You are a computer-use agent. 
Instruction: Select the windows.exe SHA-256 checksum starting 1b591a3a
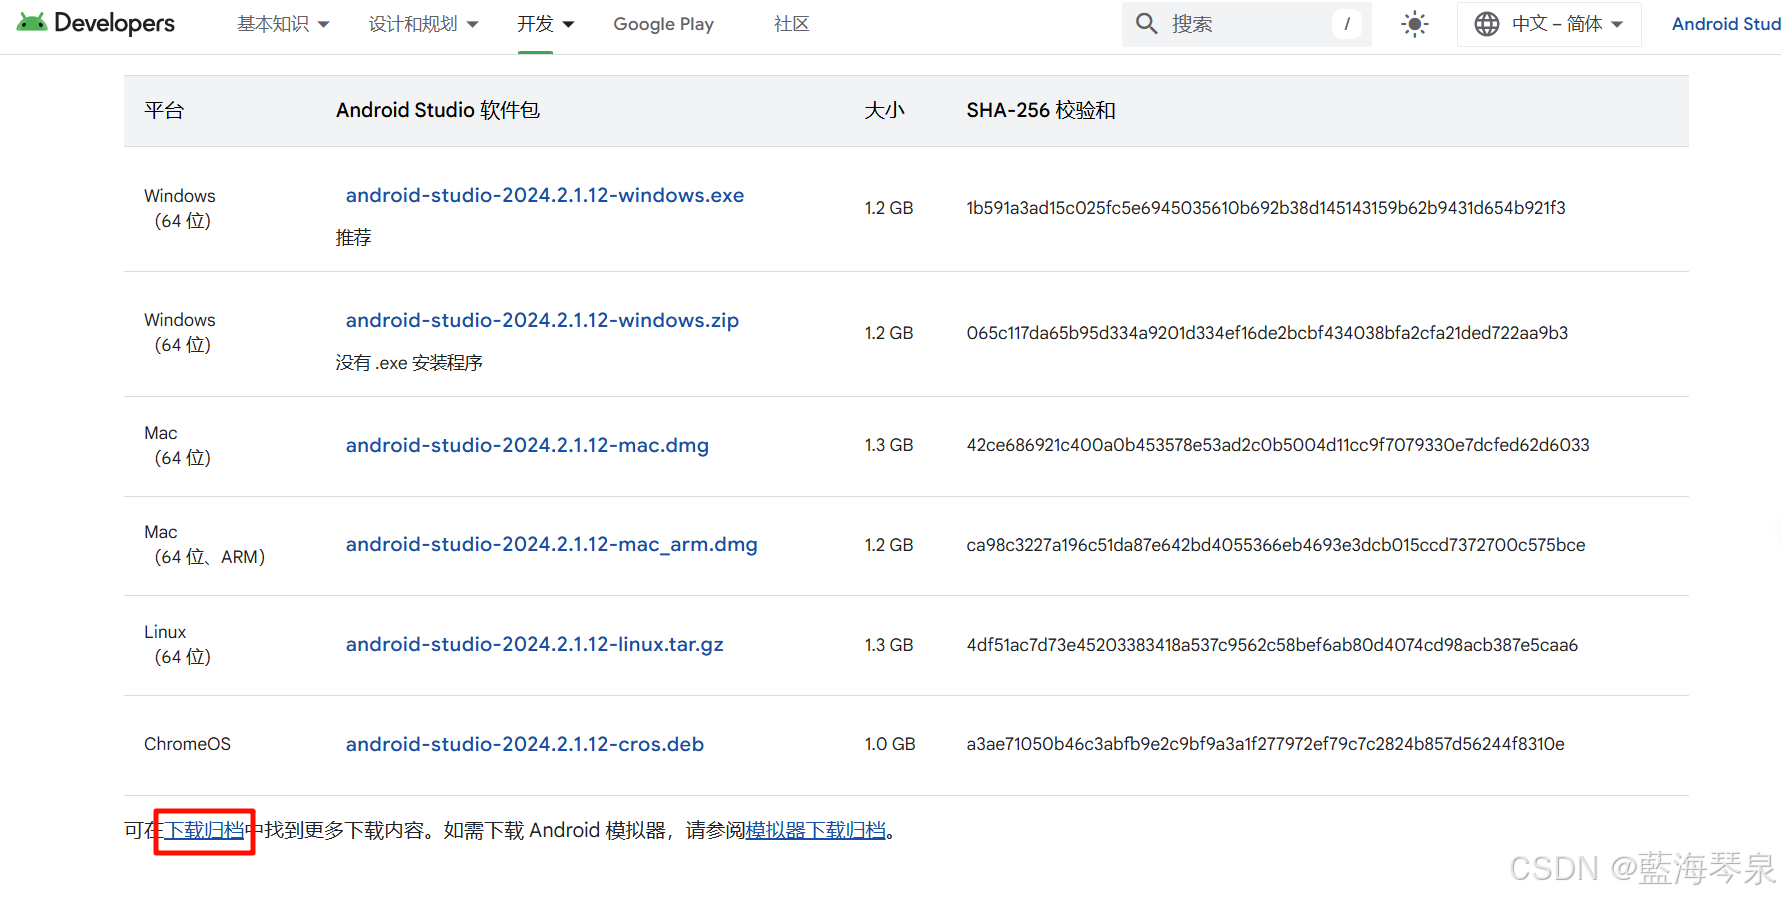click(x=1266, y=208)
